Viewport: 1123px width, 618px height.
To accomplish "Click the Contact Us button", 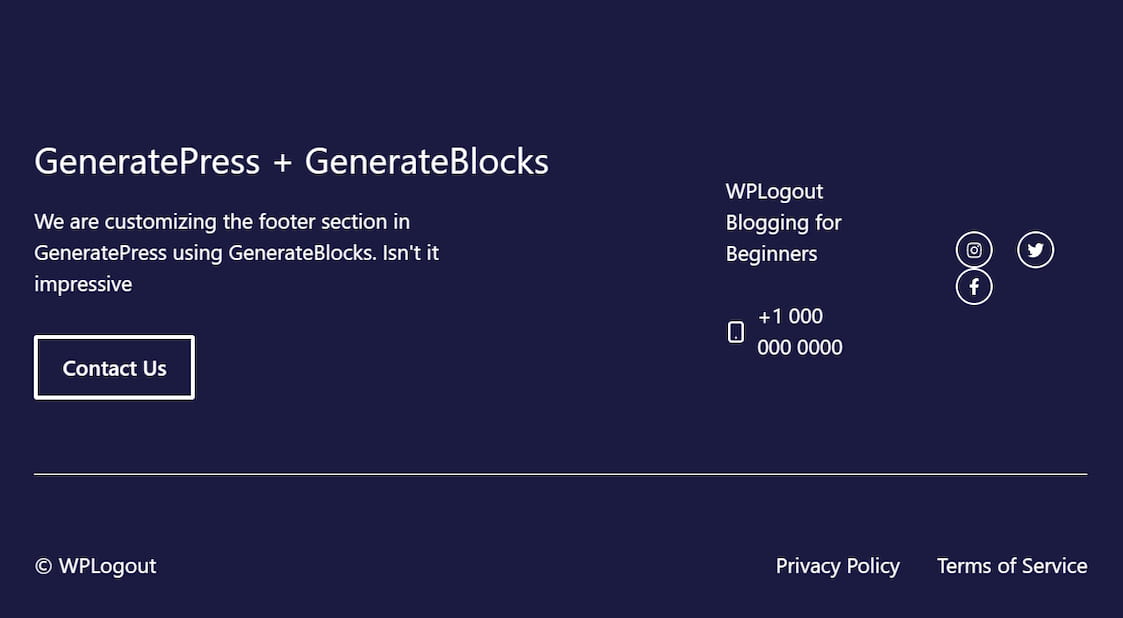I will (113, 367).
